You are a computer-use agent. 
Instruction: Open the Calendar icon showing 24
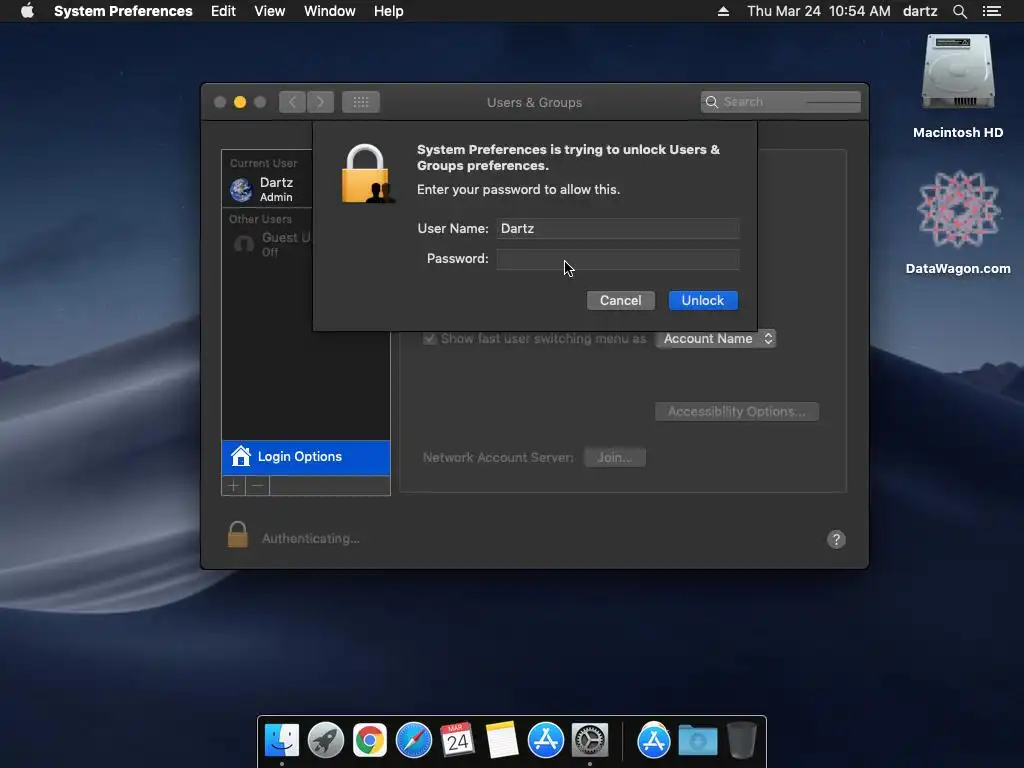point(457,740)
